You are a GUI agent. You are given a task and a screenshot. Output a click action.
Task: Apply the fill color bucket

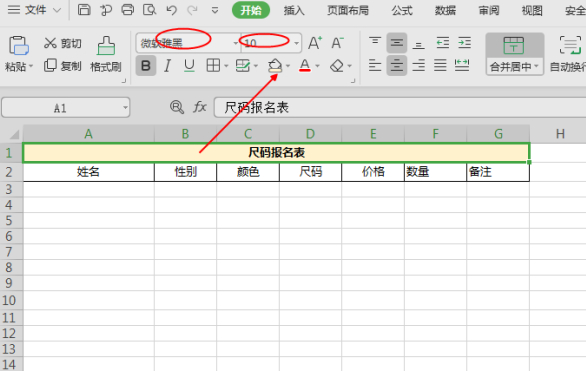pos(275,66)
